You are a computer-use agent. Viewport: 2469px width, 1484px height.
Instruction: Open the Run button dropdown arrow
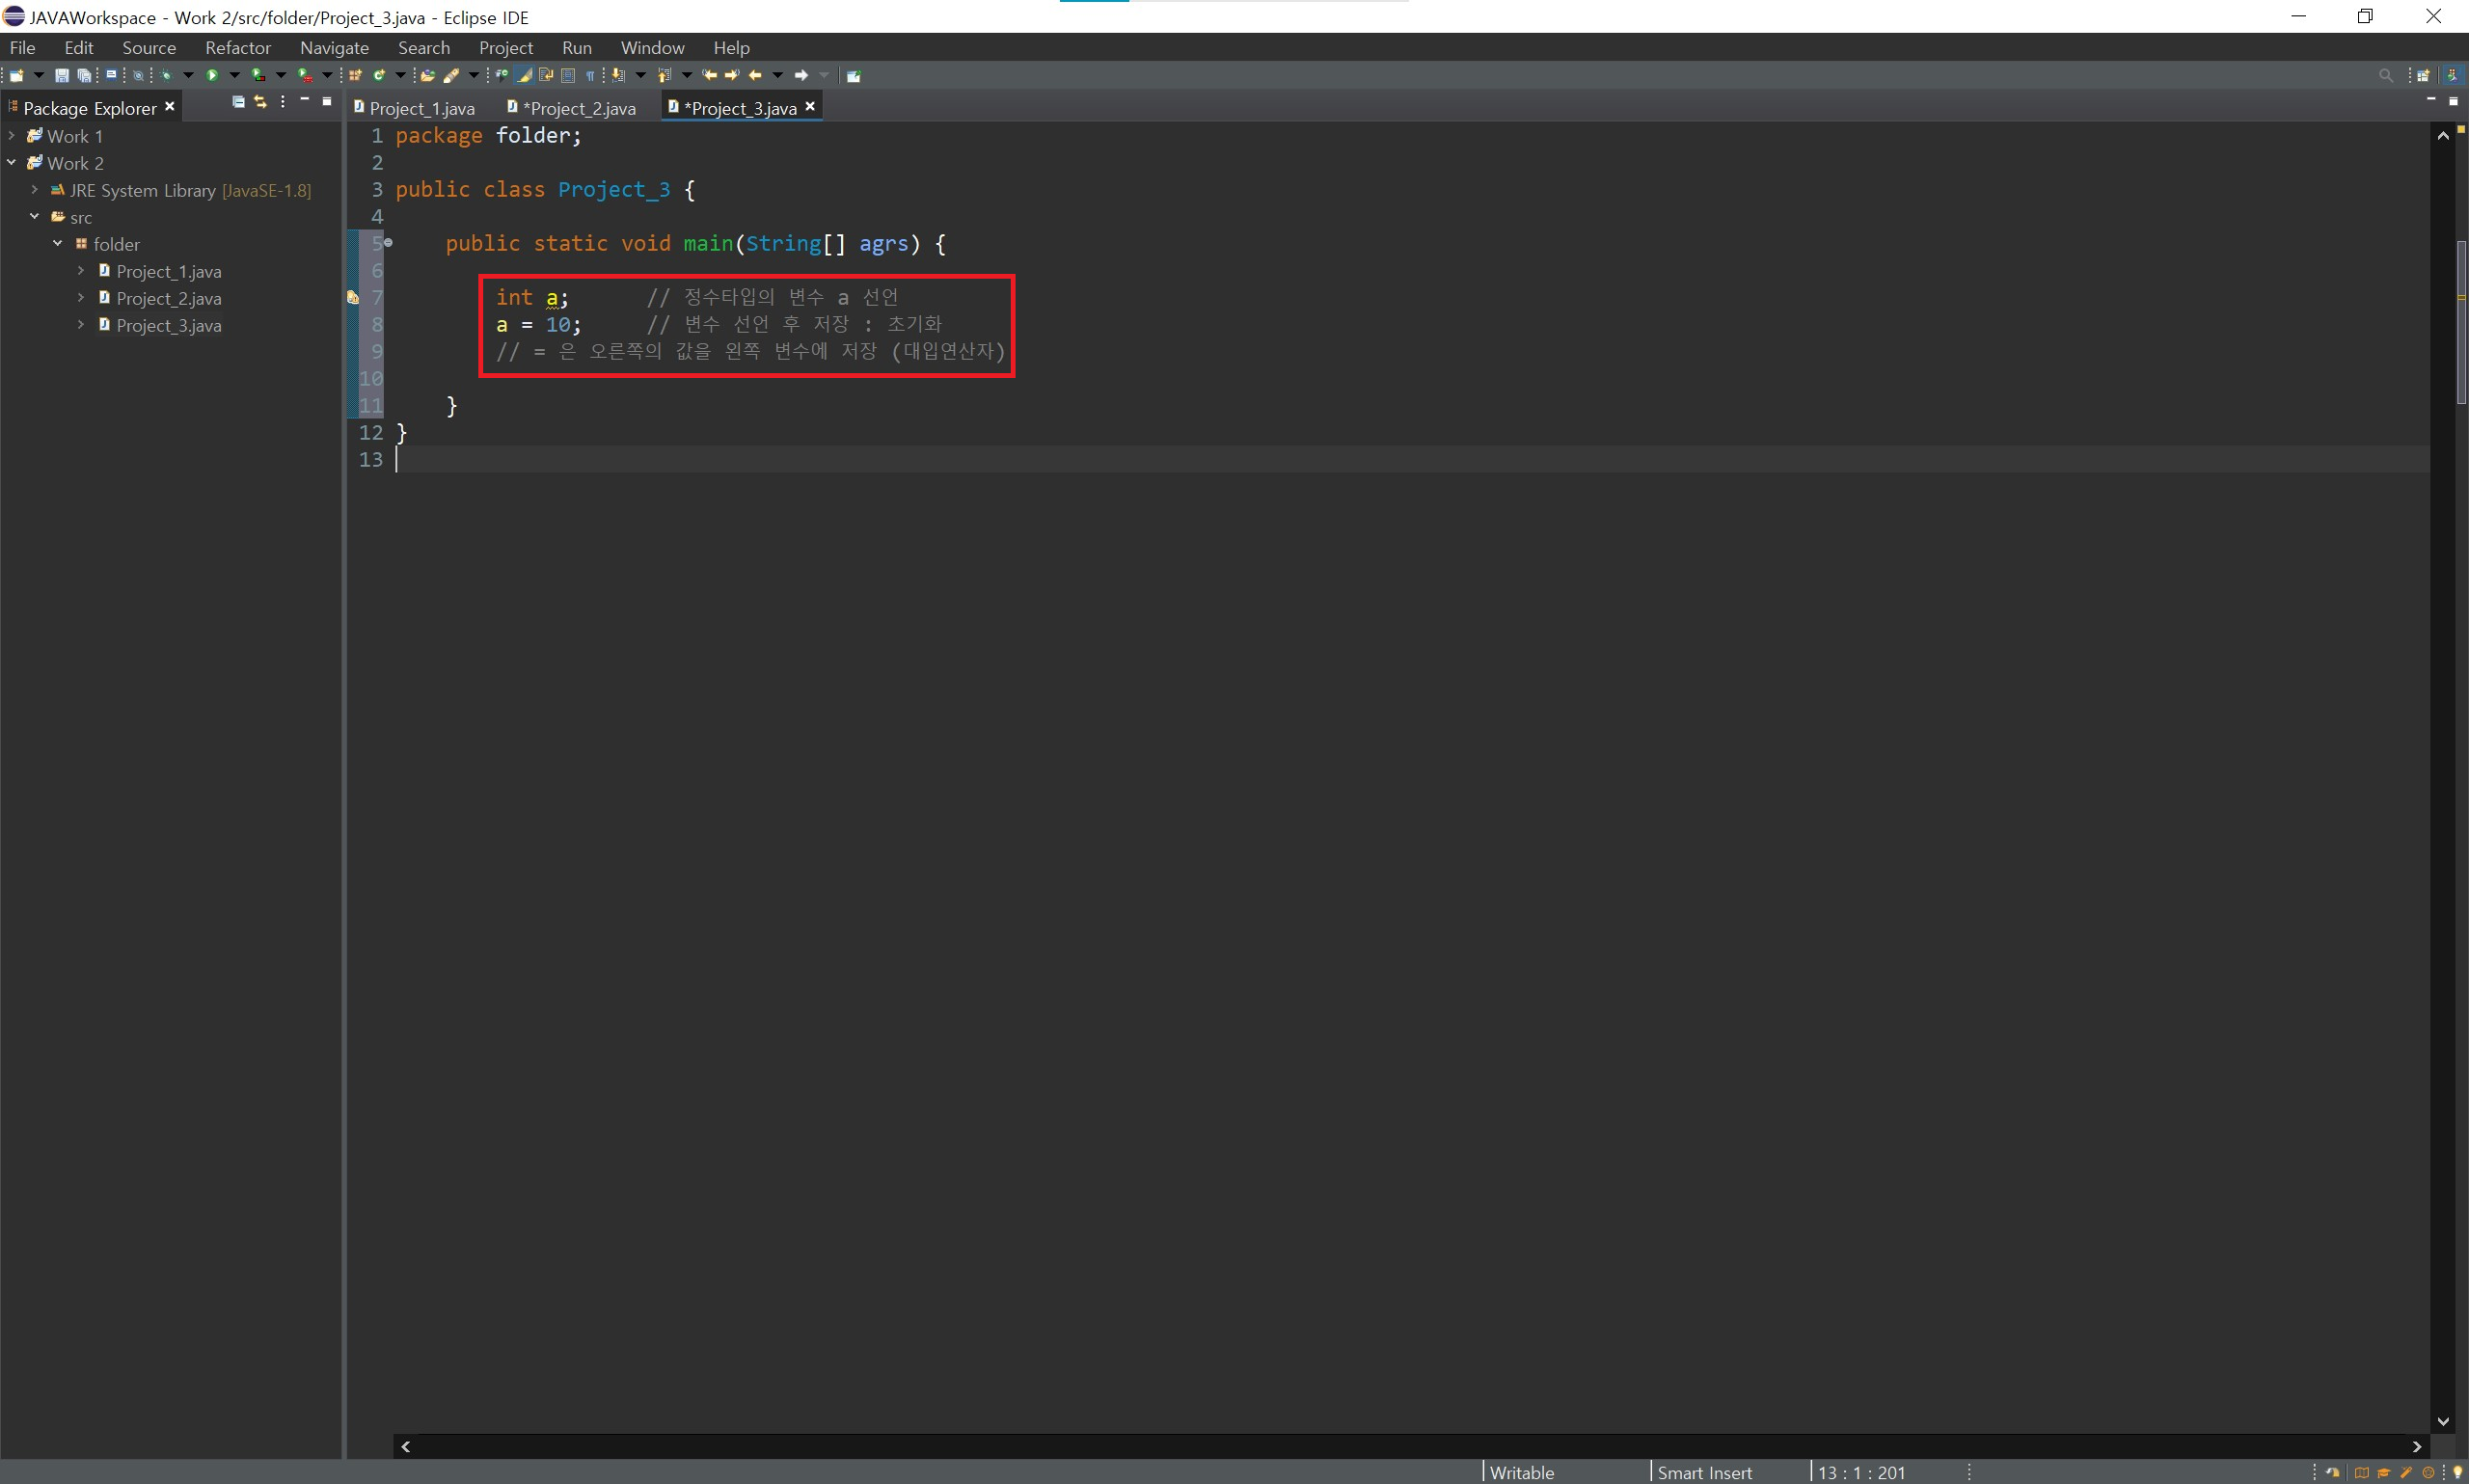click(x=234, y=75)
